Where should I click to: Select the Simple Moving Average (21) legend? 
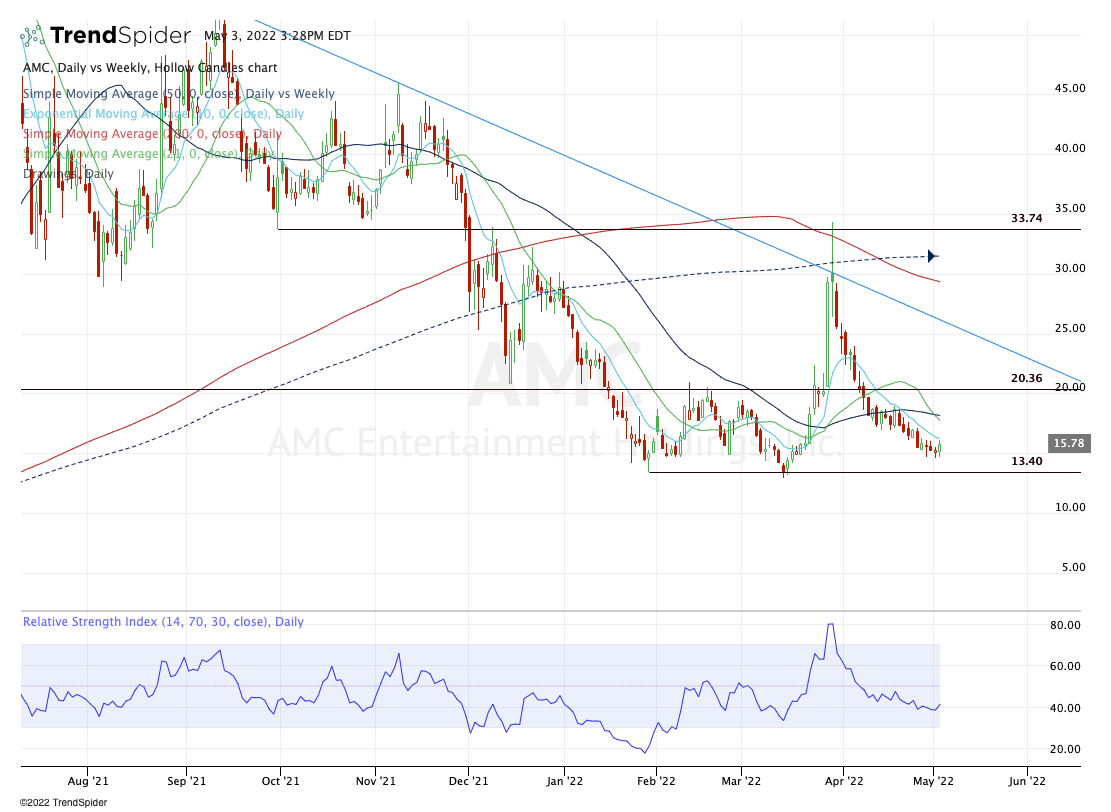click(x=149, y=153)
